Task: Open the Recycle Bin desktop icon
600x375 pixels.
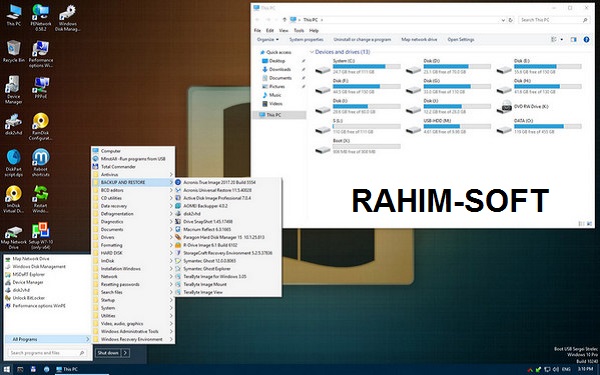Action: click(14, 51)
